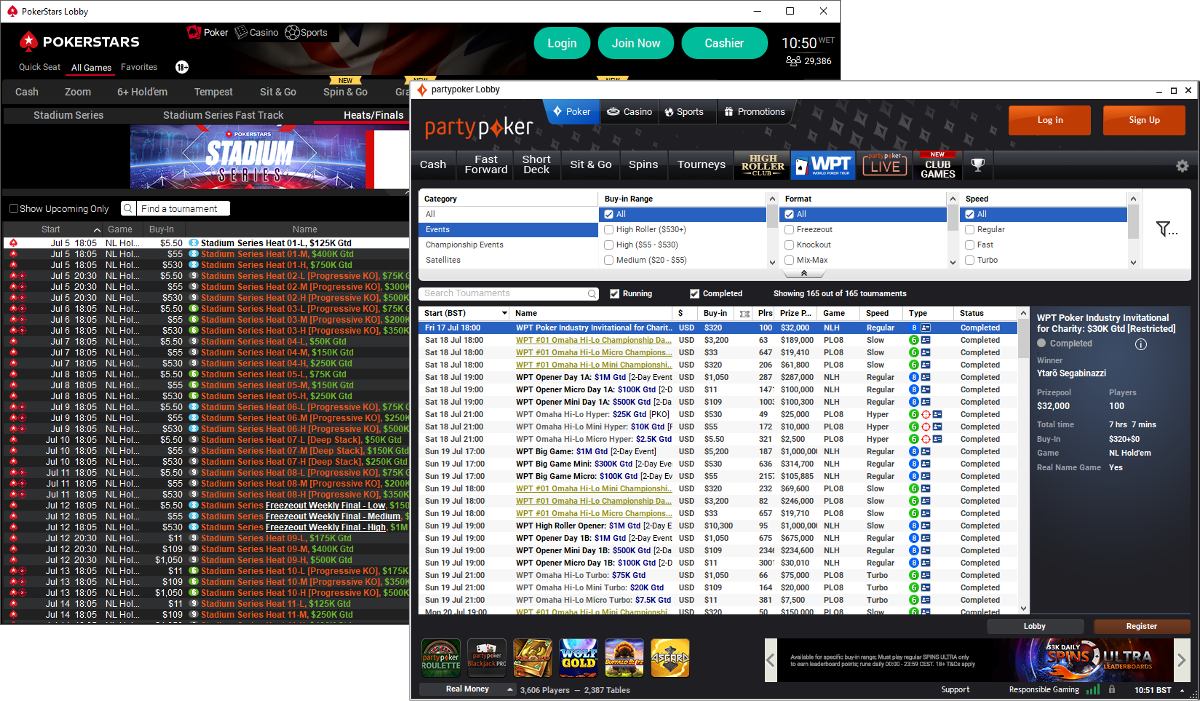Image resolution: width=1200 pixels, height=701 pixels.
Task: Show next promo banner in partypoker
Action: click(x=1183, y=660)
